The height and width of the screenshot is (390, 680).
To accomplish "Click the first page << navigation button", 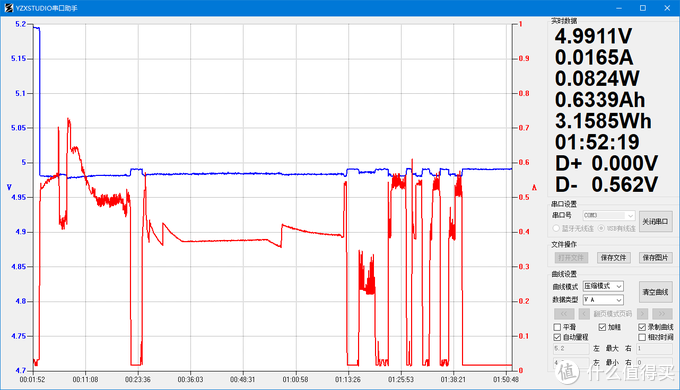I will tap(564, 314).
